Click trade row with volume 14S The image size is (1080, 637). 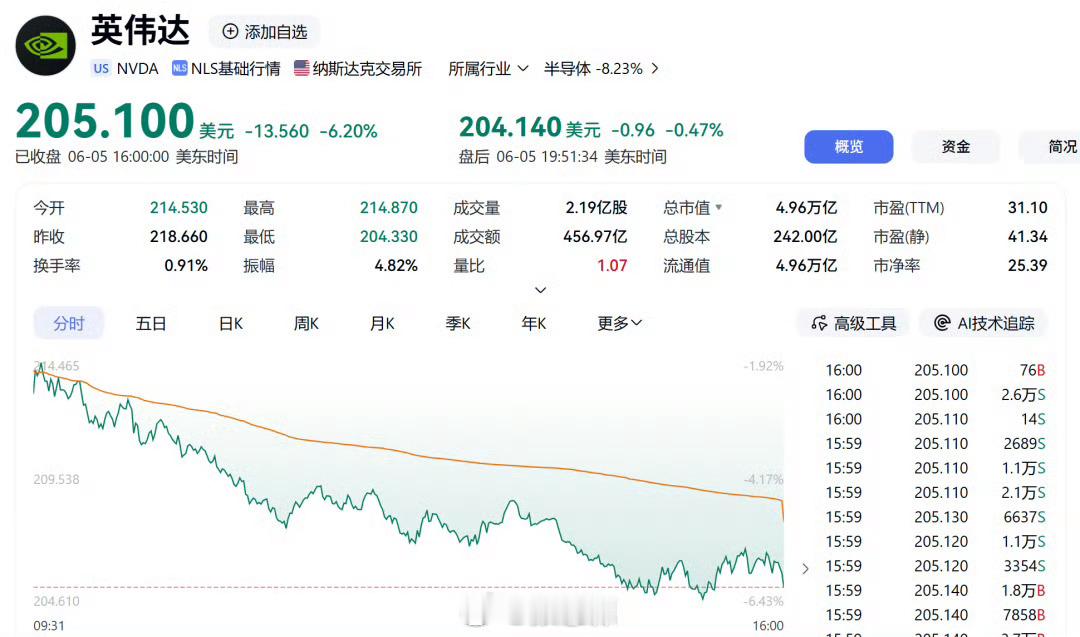pos(935,419)
